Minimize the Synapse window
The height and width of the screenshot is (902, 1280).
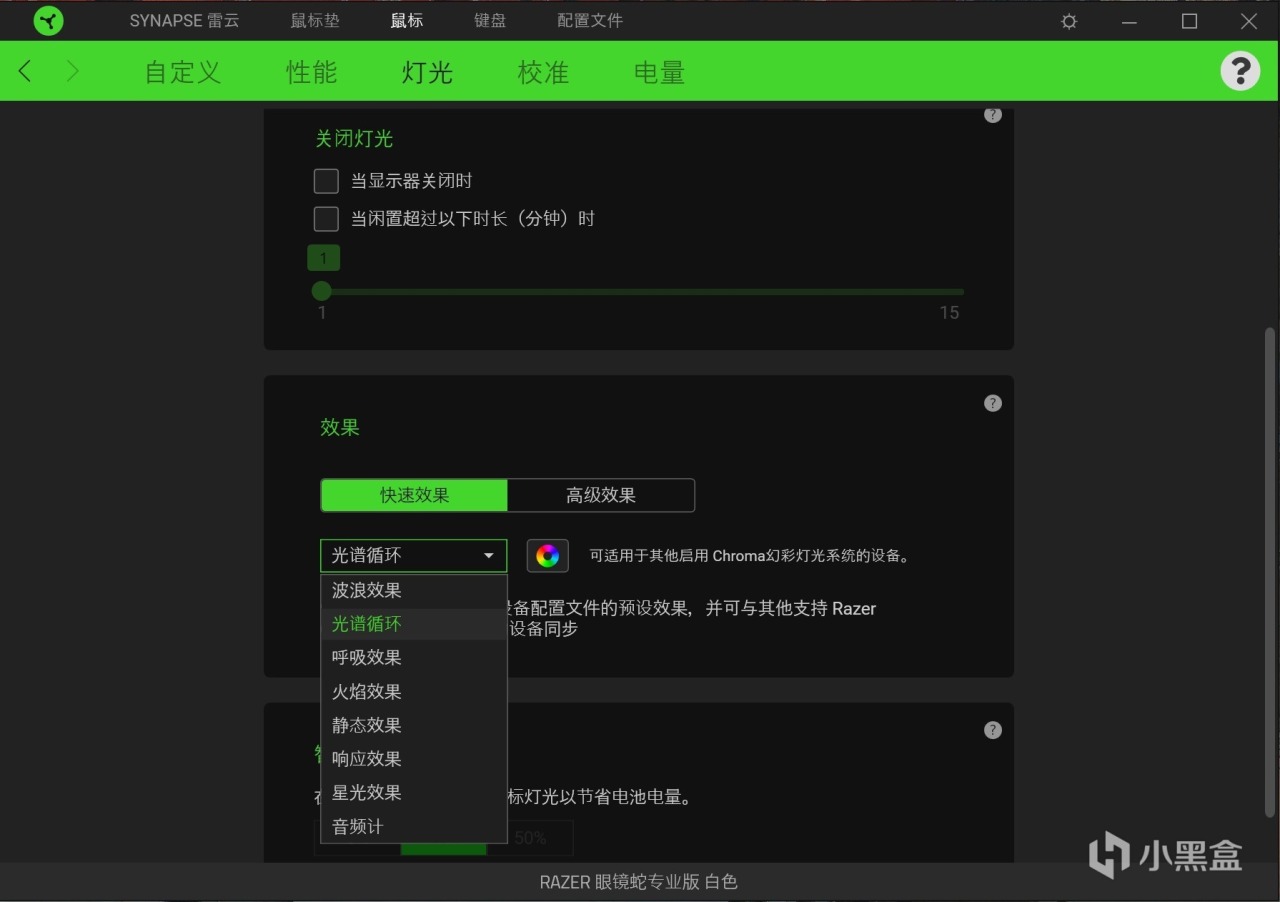(x=1129, y=21)
